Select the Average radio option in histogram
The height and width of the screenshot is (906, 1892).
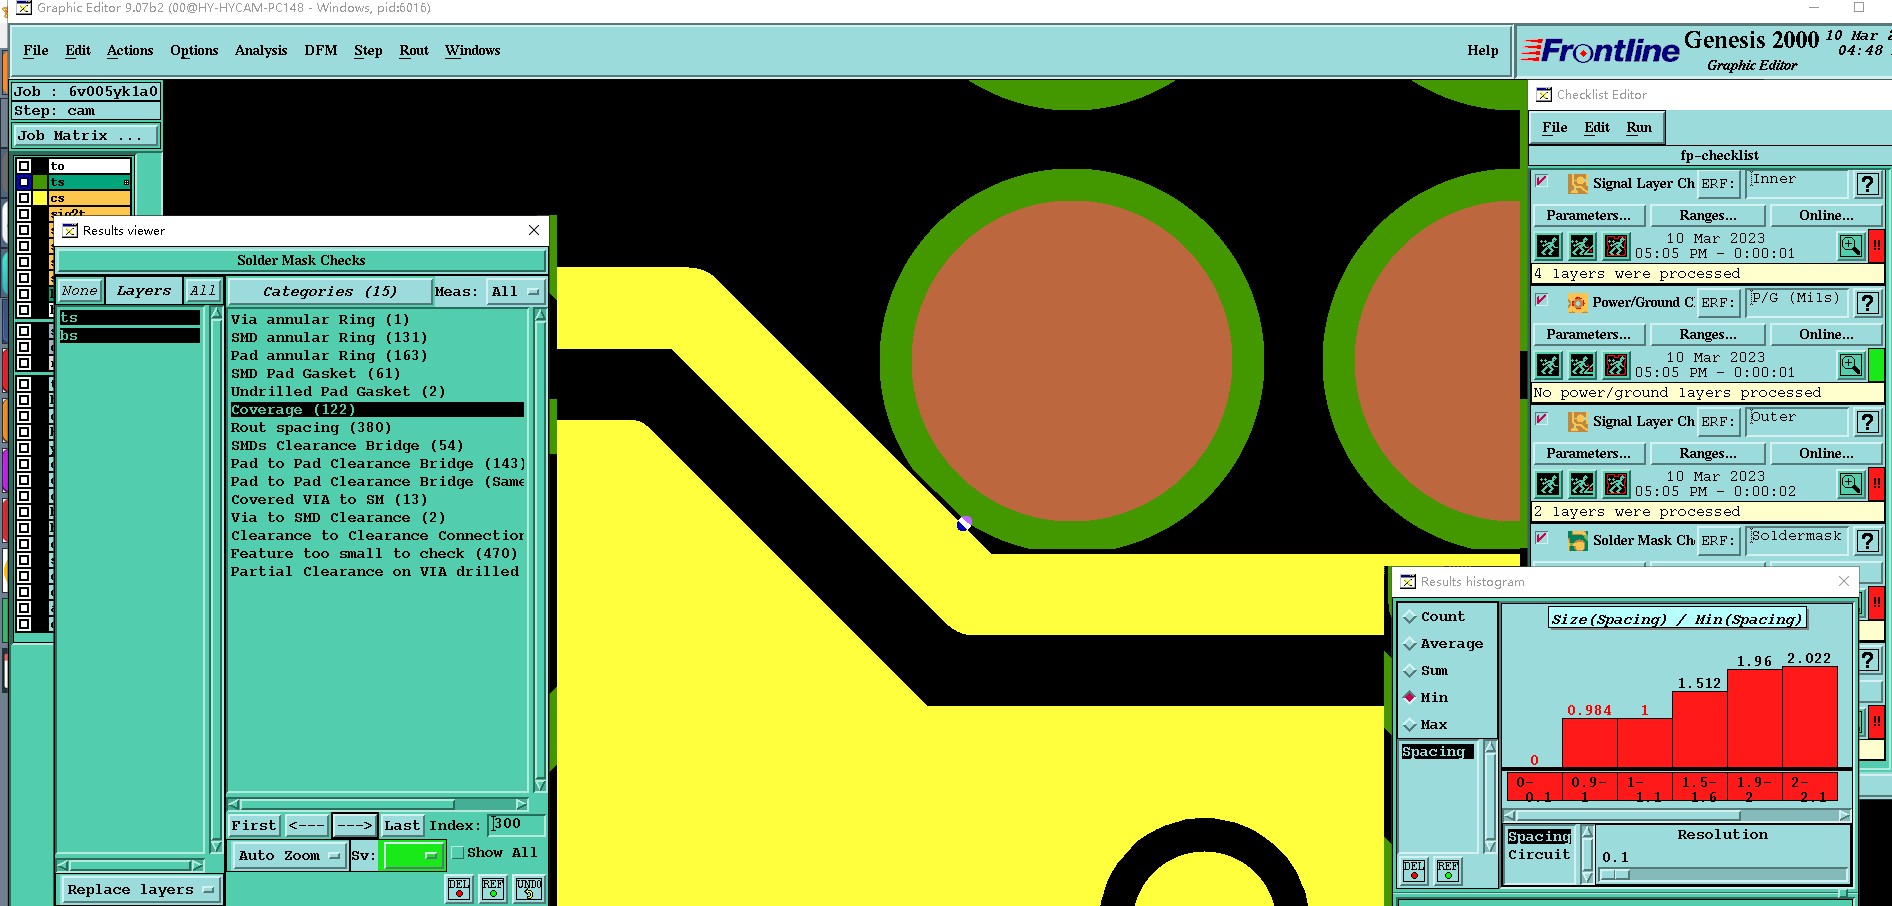1410,644
